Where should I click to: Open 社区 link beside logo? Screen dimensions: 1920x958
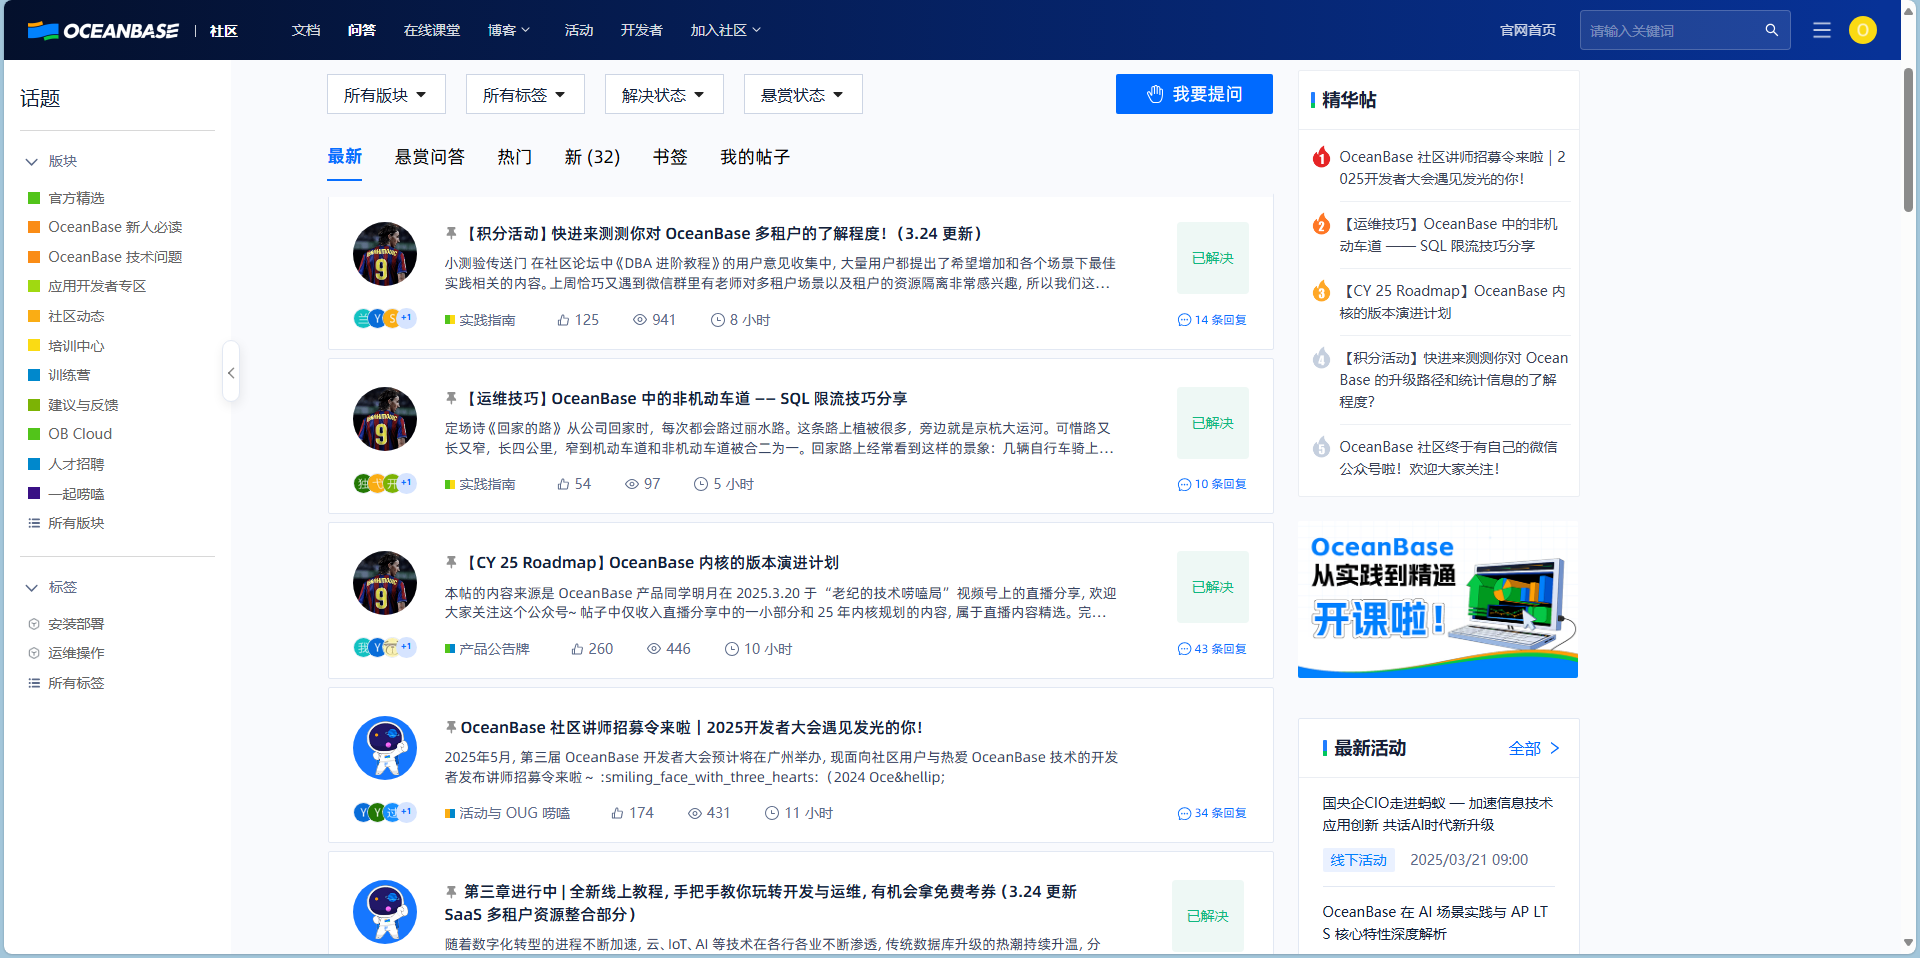tap(224, 31)
